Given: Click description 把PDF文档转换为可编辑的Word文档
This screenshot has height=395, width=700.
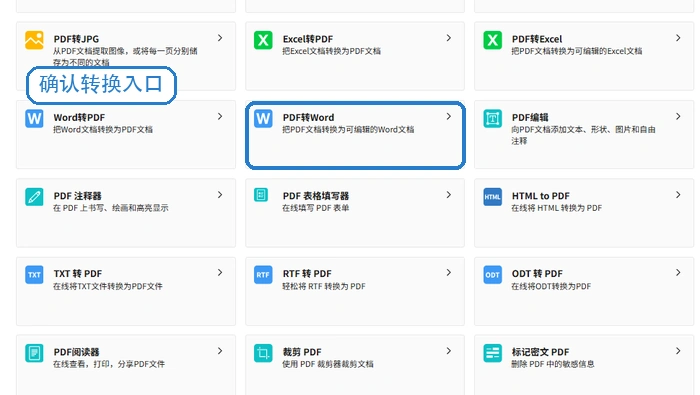Looking at the screenshot, I should 348,129.
